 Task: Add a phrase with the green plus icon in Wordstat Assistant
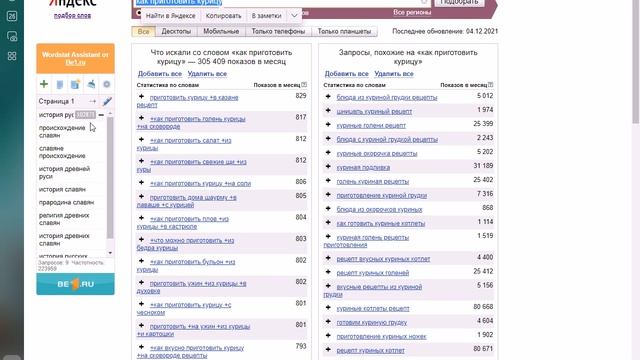[x=44, y=84]
